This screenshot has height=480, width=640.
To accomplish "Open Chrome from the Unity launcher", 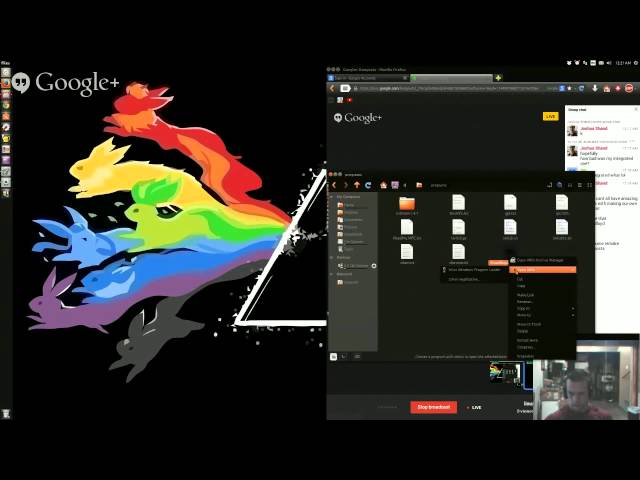I will [6, 105].
